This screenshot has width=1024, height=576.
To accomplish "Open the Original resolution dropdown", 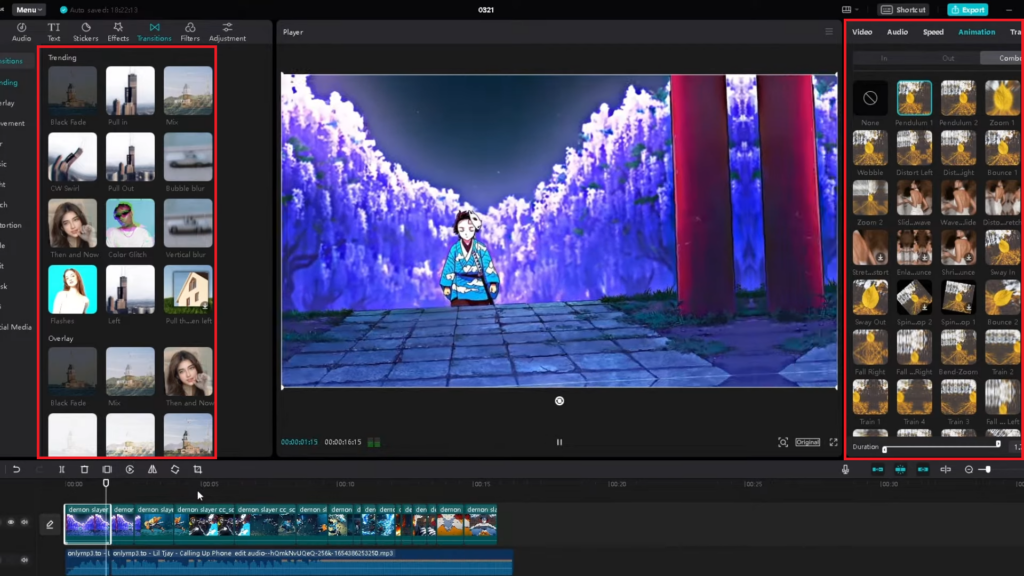I will tap(808, 441).
